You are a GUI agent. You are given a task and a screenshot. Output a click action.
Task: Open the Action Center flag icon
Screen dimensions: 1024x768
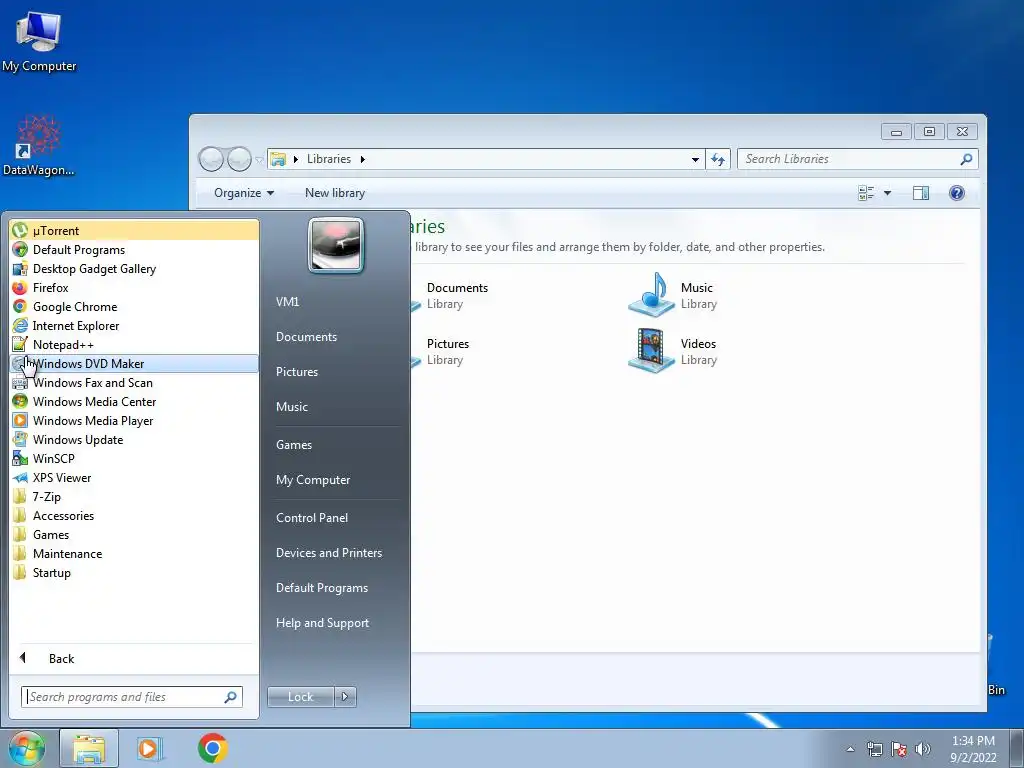click(x=899, y=749)
